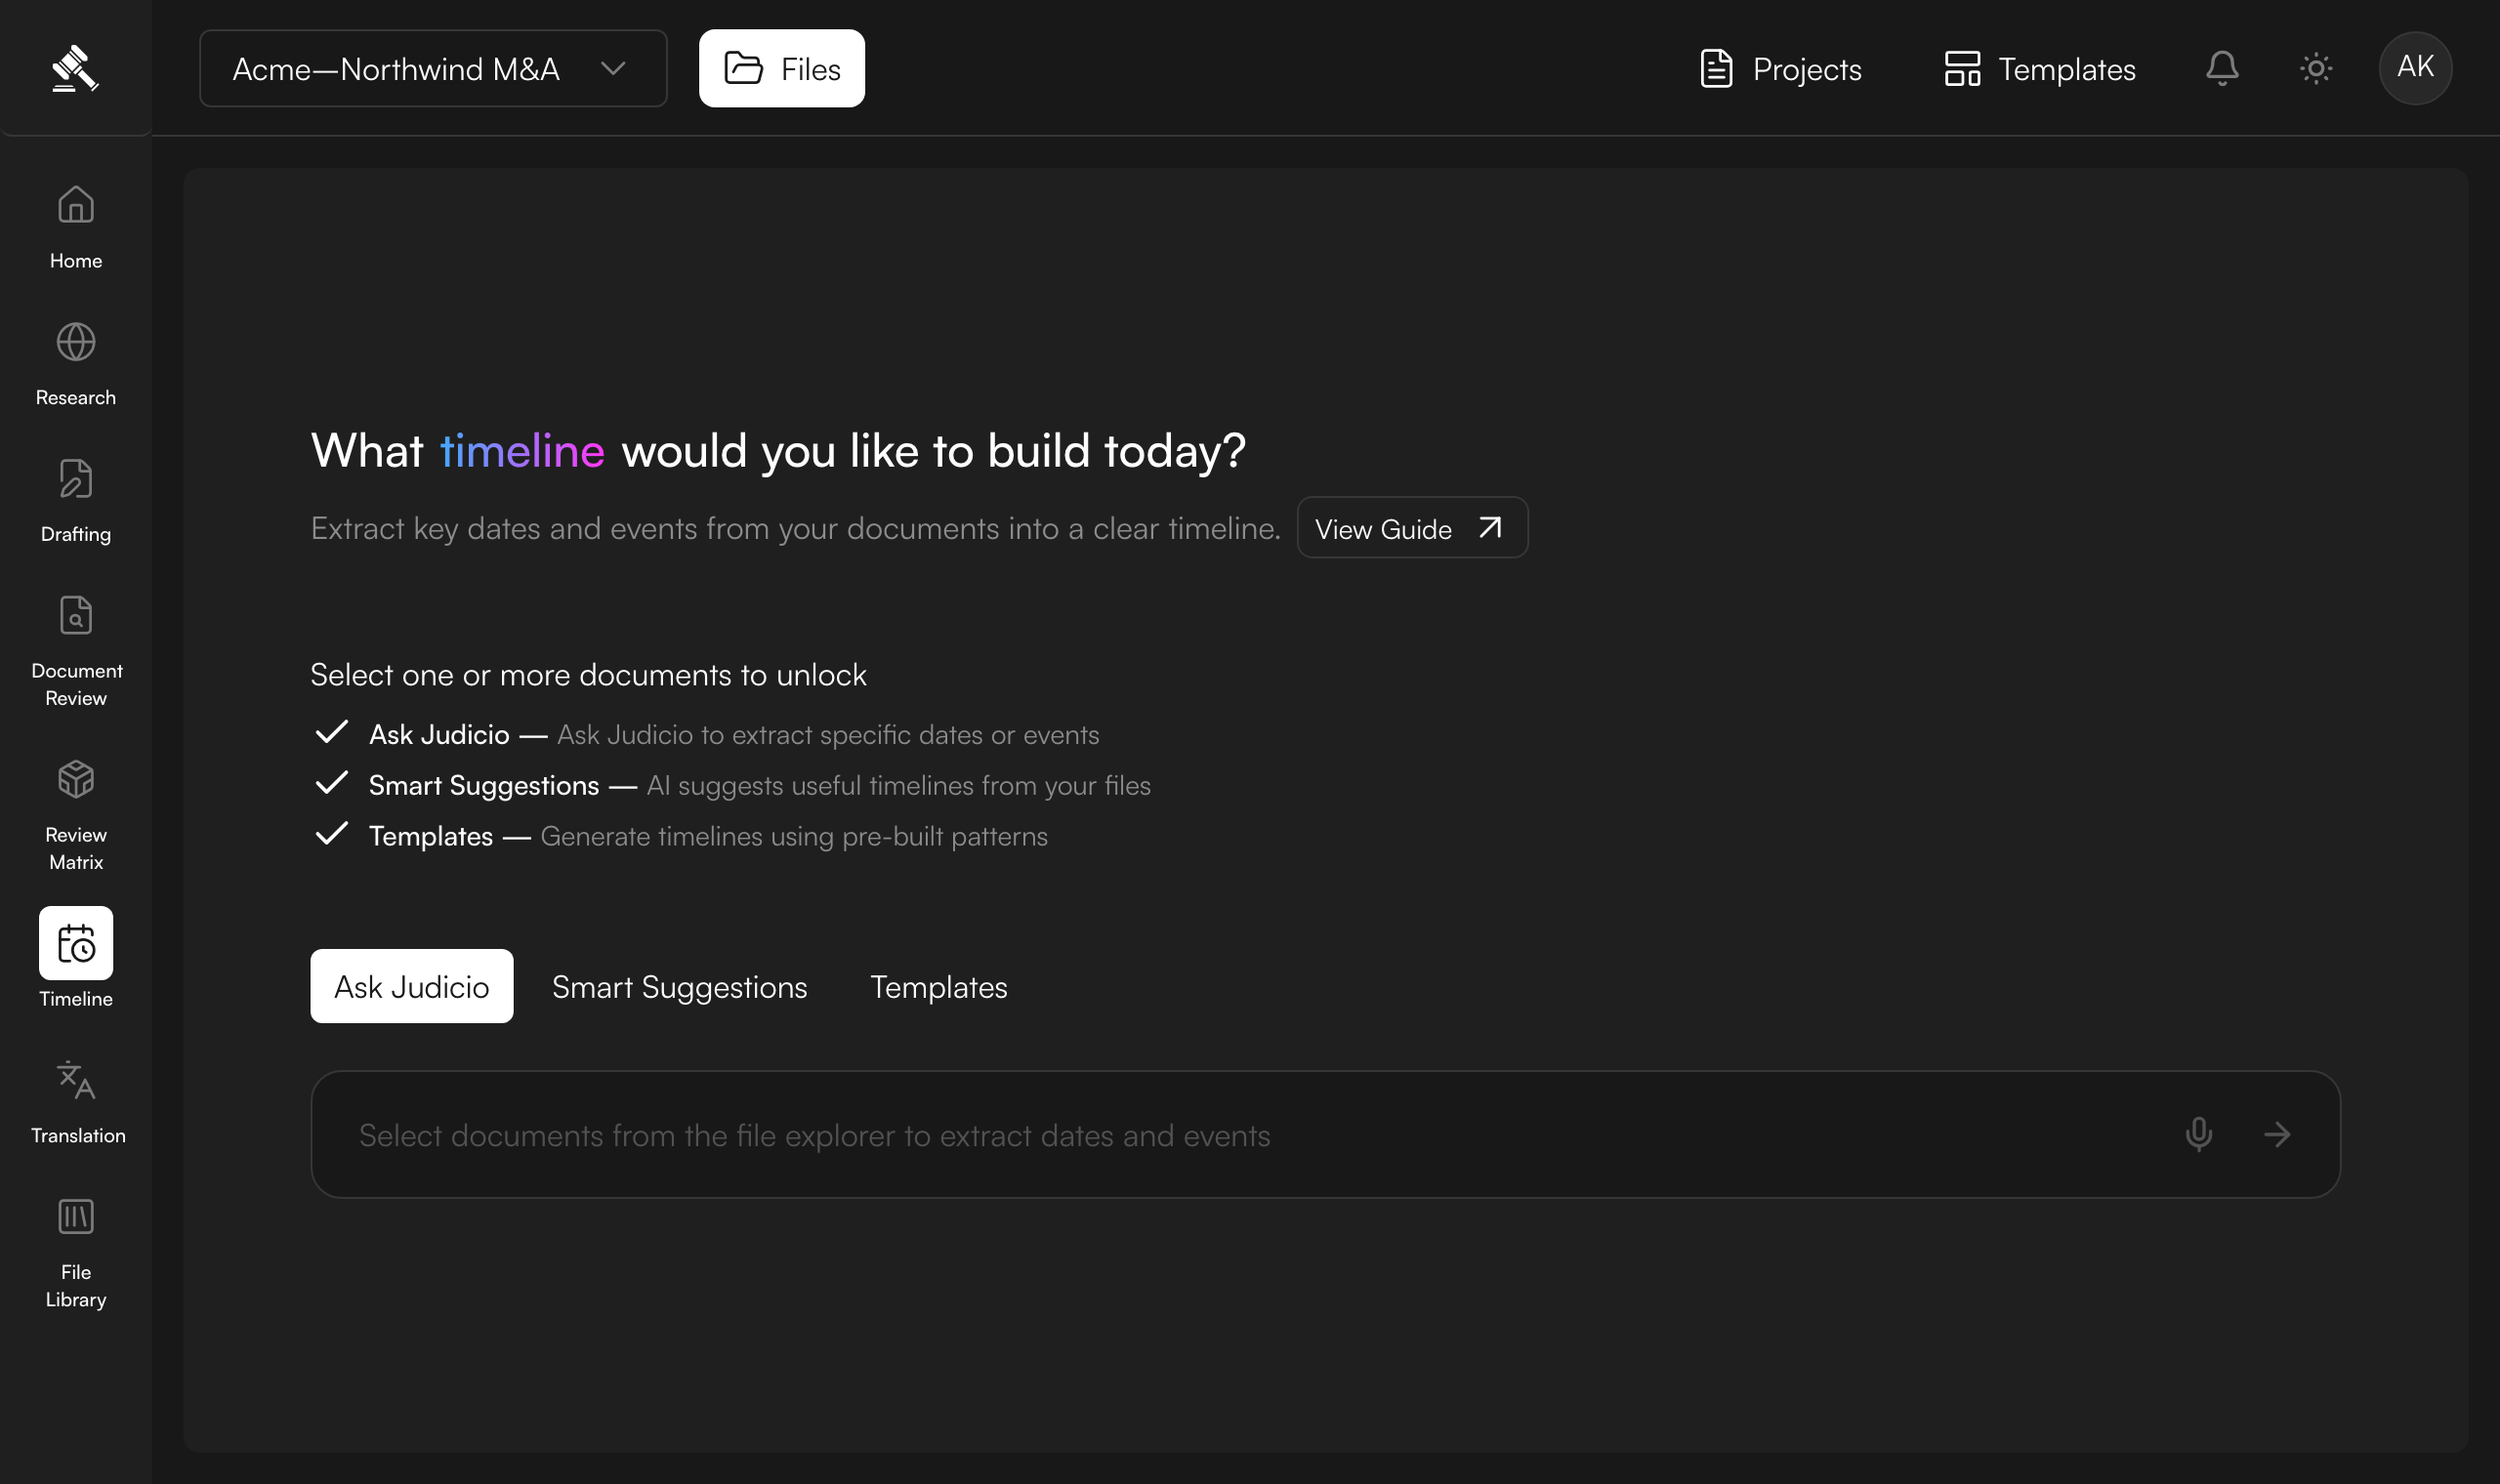Open the Files explorer button
Screen dimensions: 2500x1484
pos(782,68)
